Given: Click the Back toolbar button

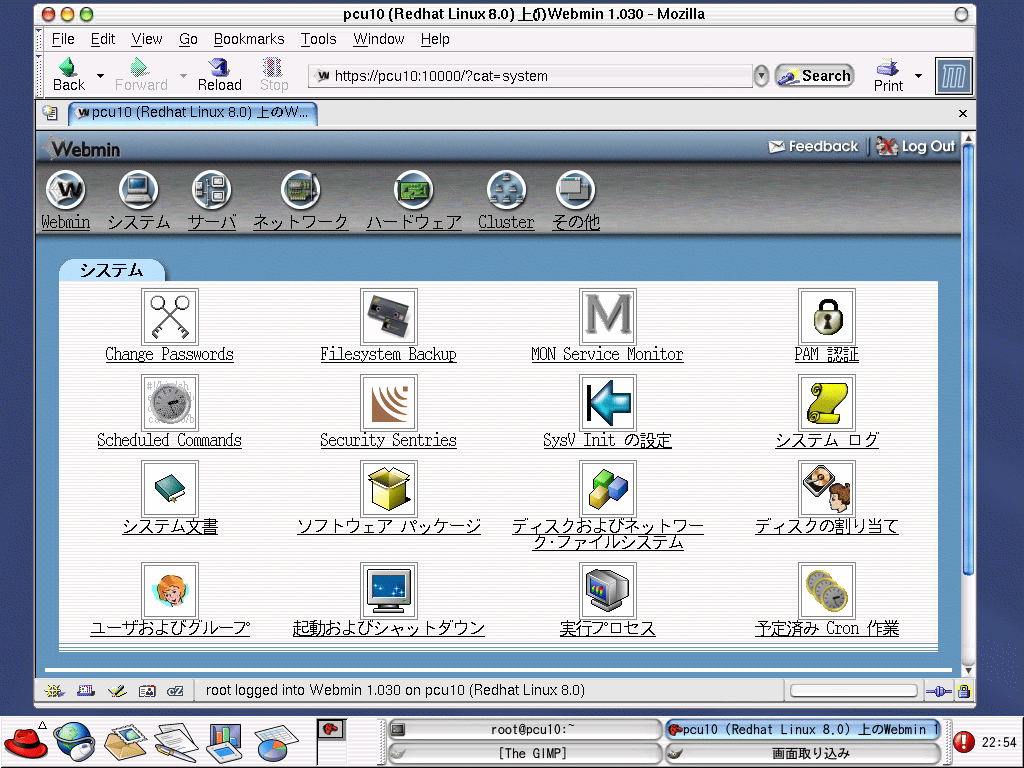Looking at the screenshot, I should pos(69,75).
